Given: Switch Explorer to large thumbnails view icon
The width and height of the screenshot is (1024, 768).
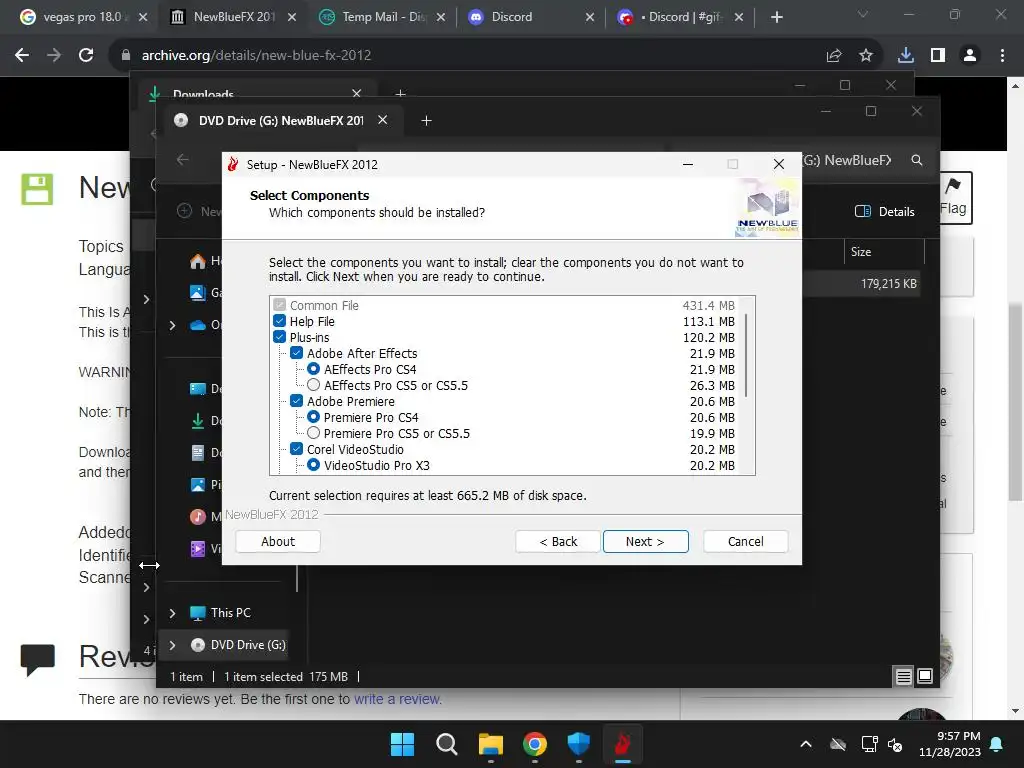Looking at the screenshot, I should pyautogui.click(x=925, y=677).
